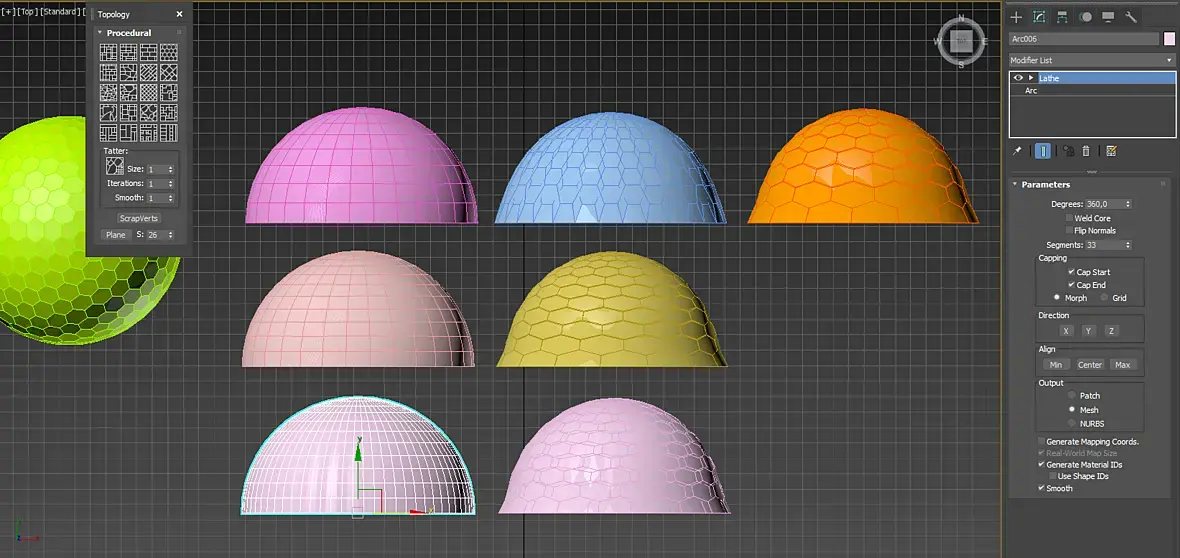This screenshot has height=558, width=1180.
Task: Uncheck the Cap Start option
Action: [1072, 272]
